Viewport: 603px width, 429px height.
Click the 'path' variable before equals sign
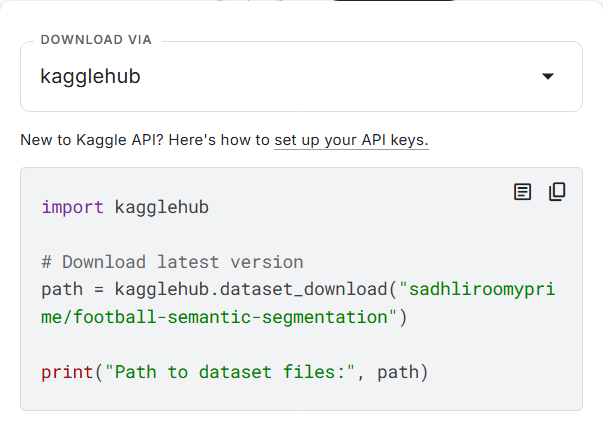61,290
